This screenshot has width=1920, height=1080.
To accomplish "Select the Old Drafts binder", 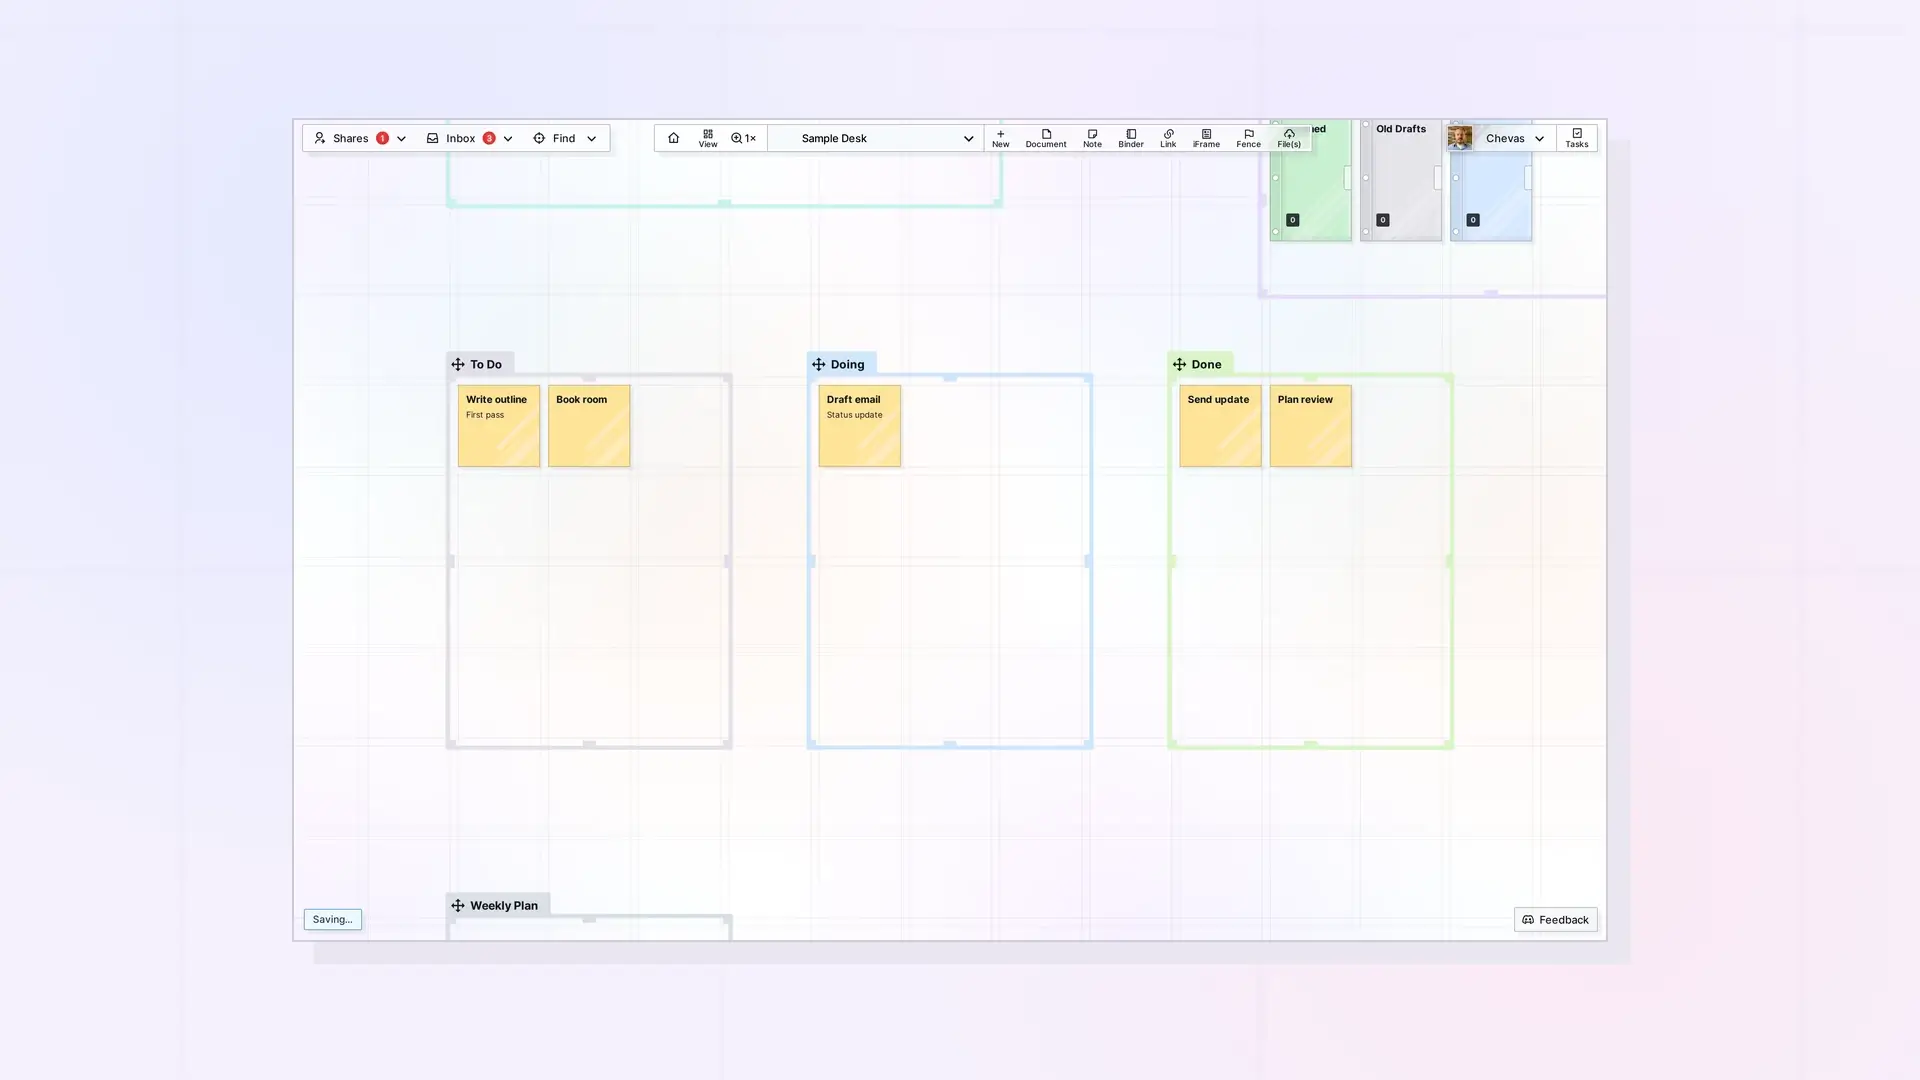I will 1401,180.
